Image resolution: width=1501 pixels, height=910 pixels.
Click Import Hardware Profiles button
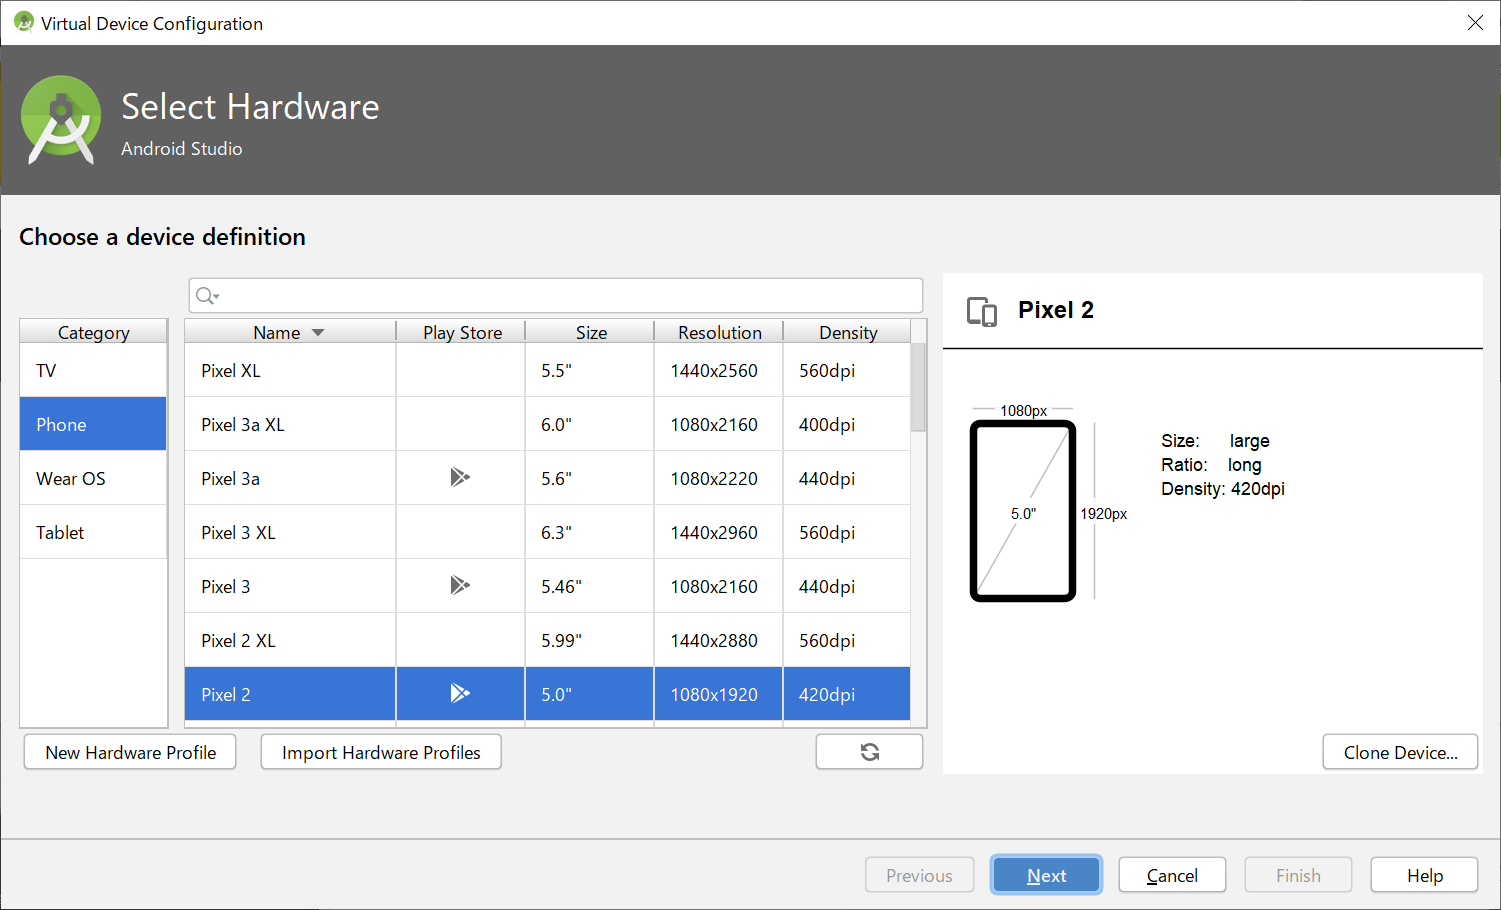click(381, 753)
